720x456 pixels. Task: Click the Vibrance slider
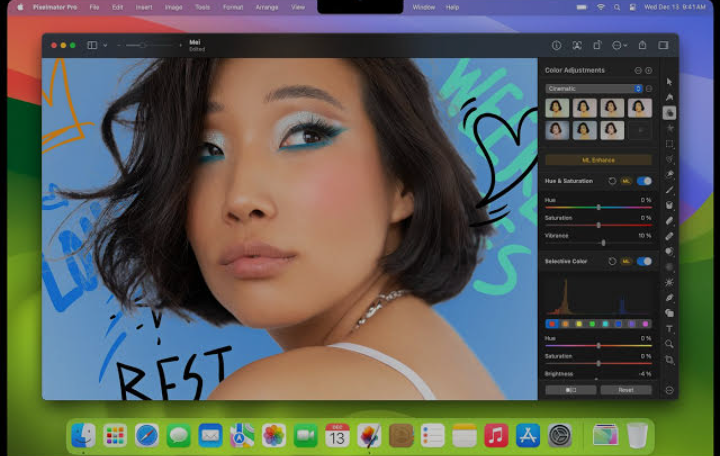(x=598, y=243)
